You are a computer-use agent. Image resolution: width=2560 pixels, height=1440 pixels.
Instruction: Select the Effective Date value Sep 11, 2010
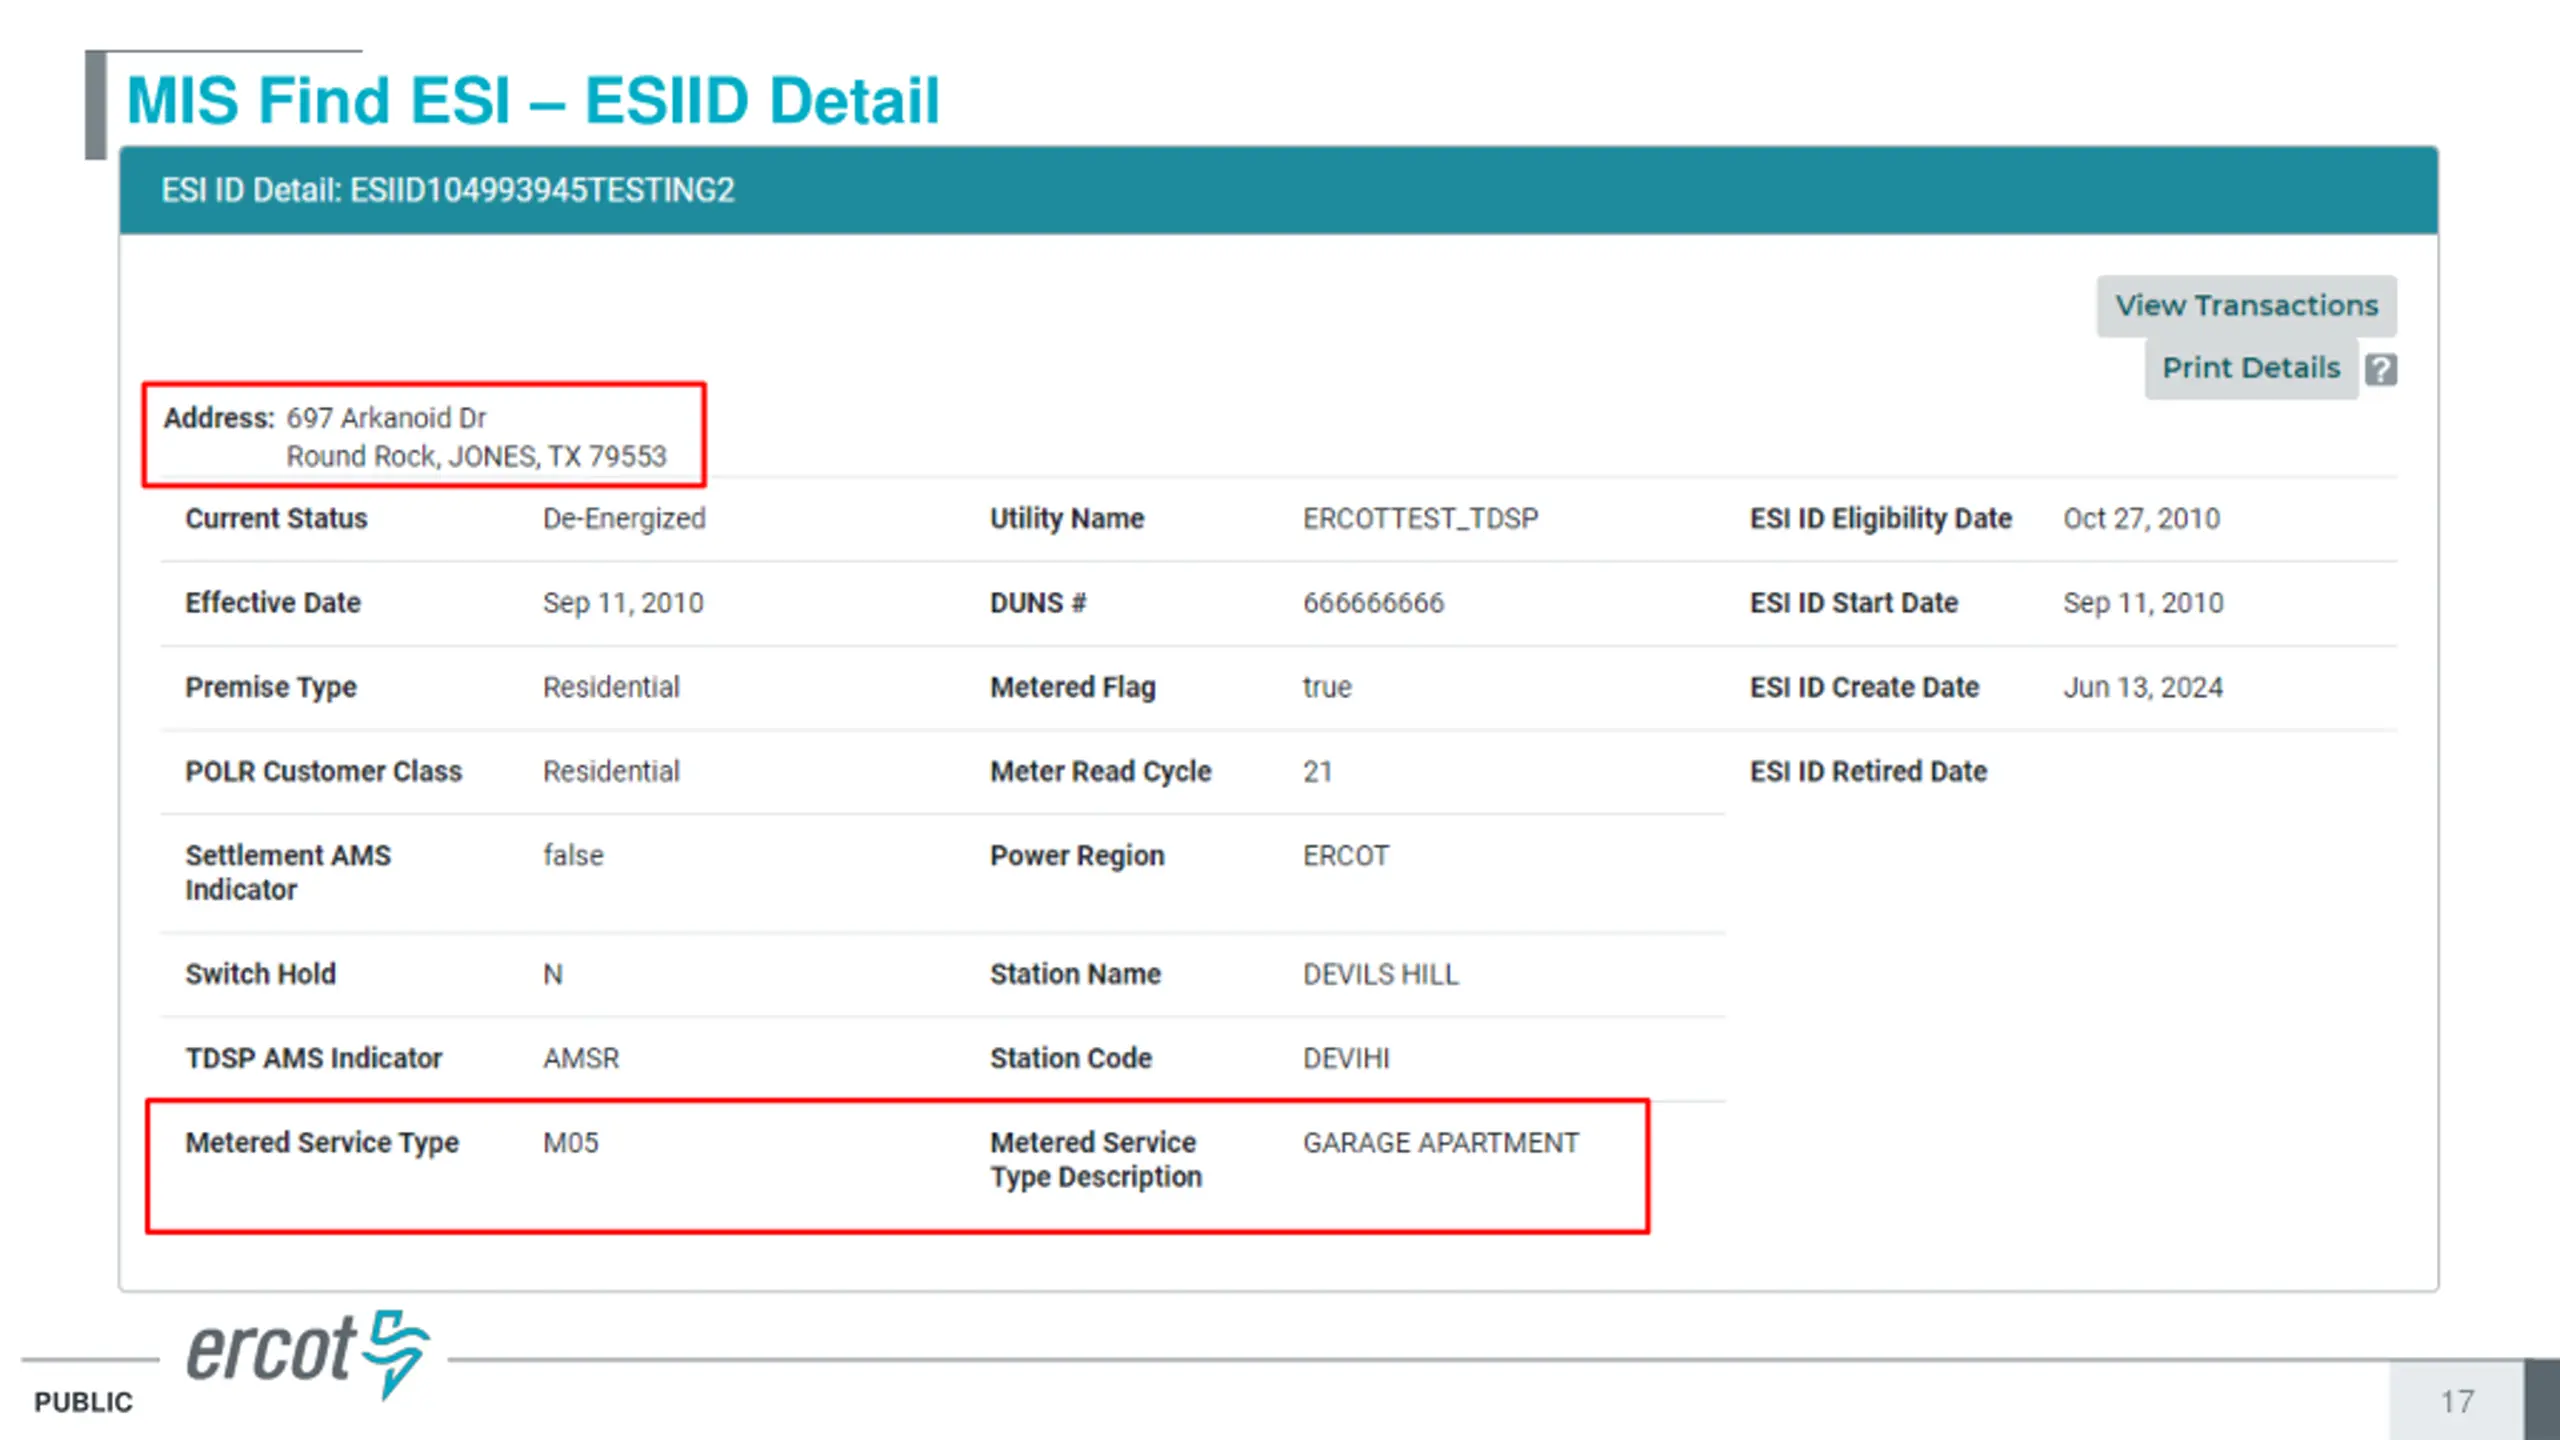(x=623, y=603)
